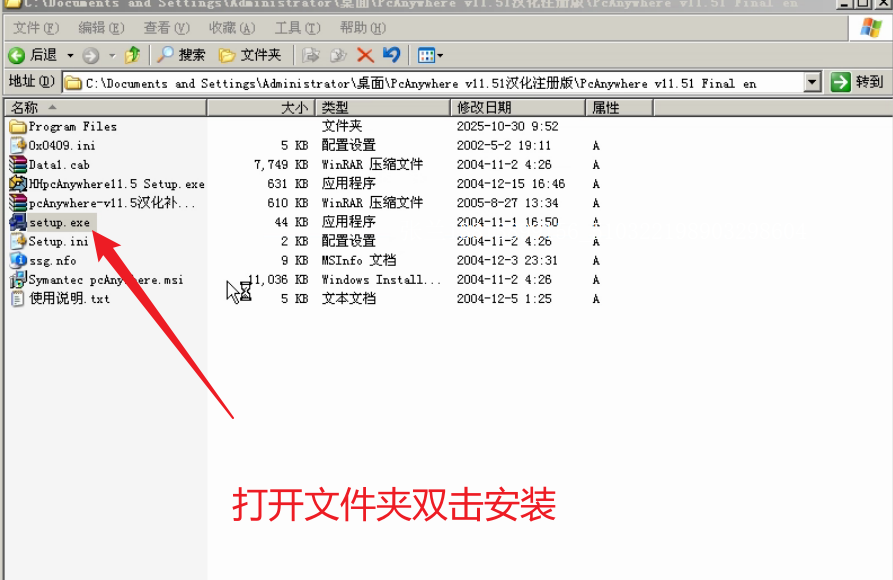Click the Data1.cab file name
Viewport: 893px width, 580px height.
(59, 165)
